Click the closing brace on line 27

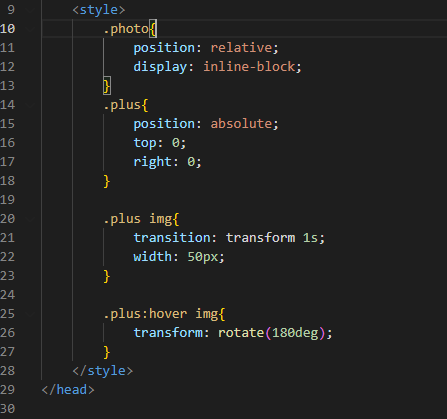pos(107,352)
